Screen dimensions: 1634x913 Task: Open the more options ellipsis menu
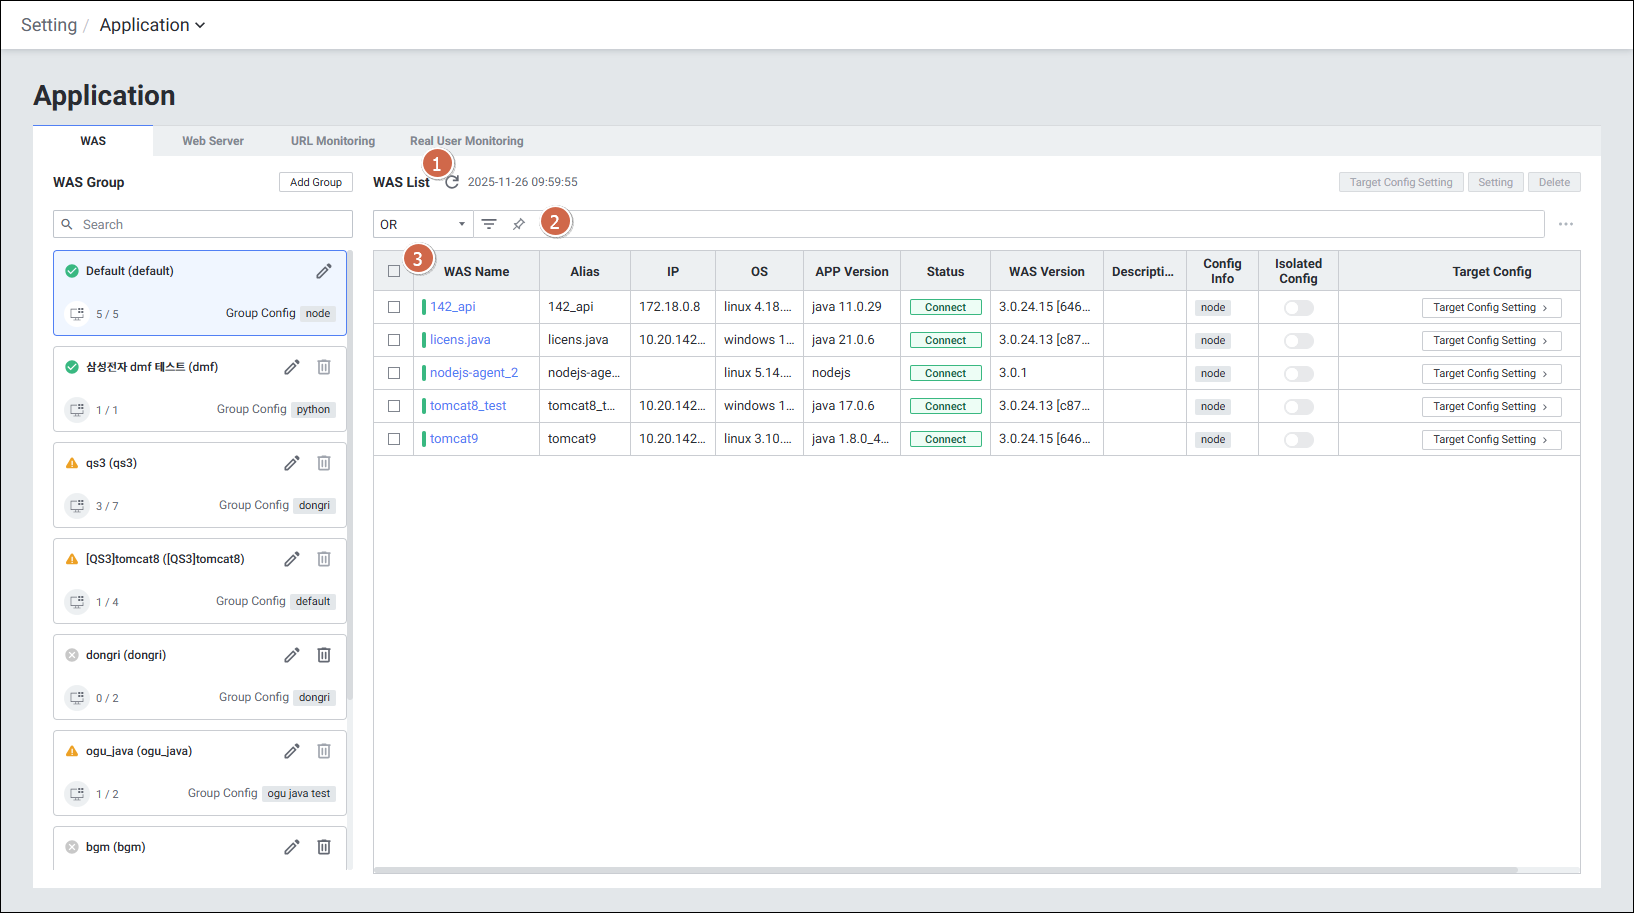coord(1566,224)
